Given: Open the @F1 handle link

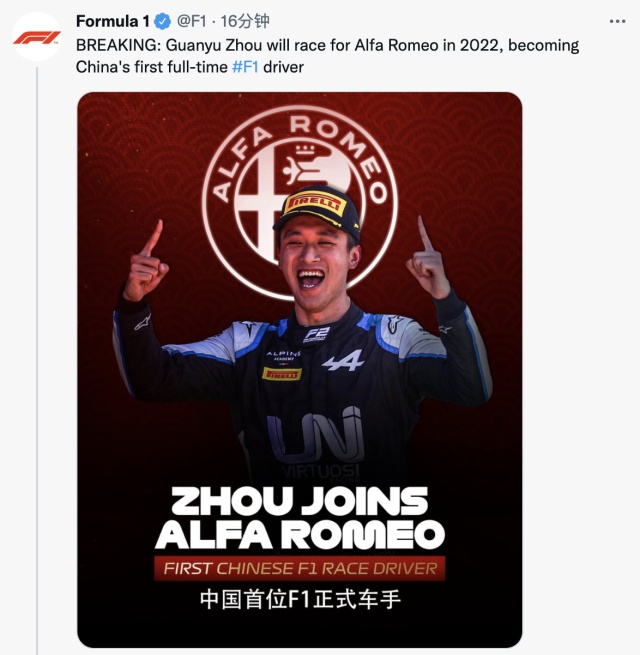Looking at the screenshot, I should coord(191,21).
